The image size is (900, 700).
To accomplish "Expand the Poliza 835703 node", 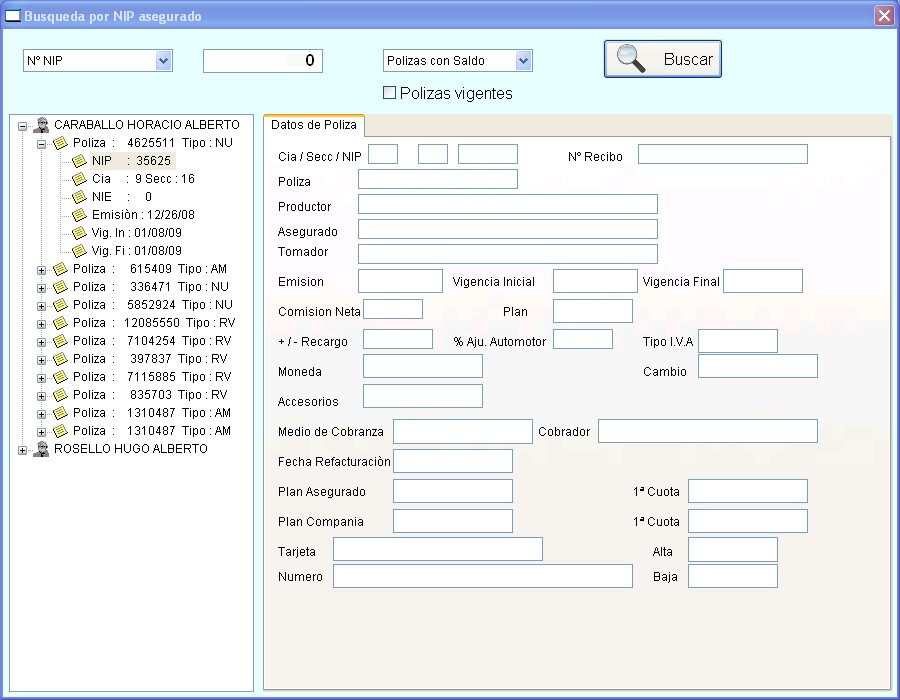I will 41,396.
